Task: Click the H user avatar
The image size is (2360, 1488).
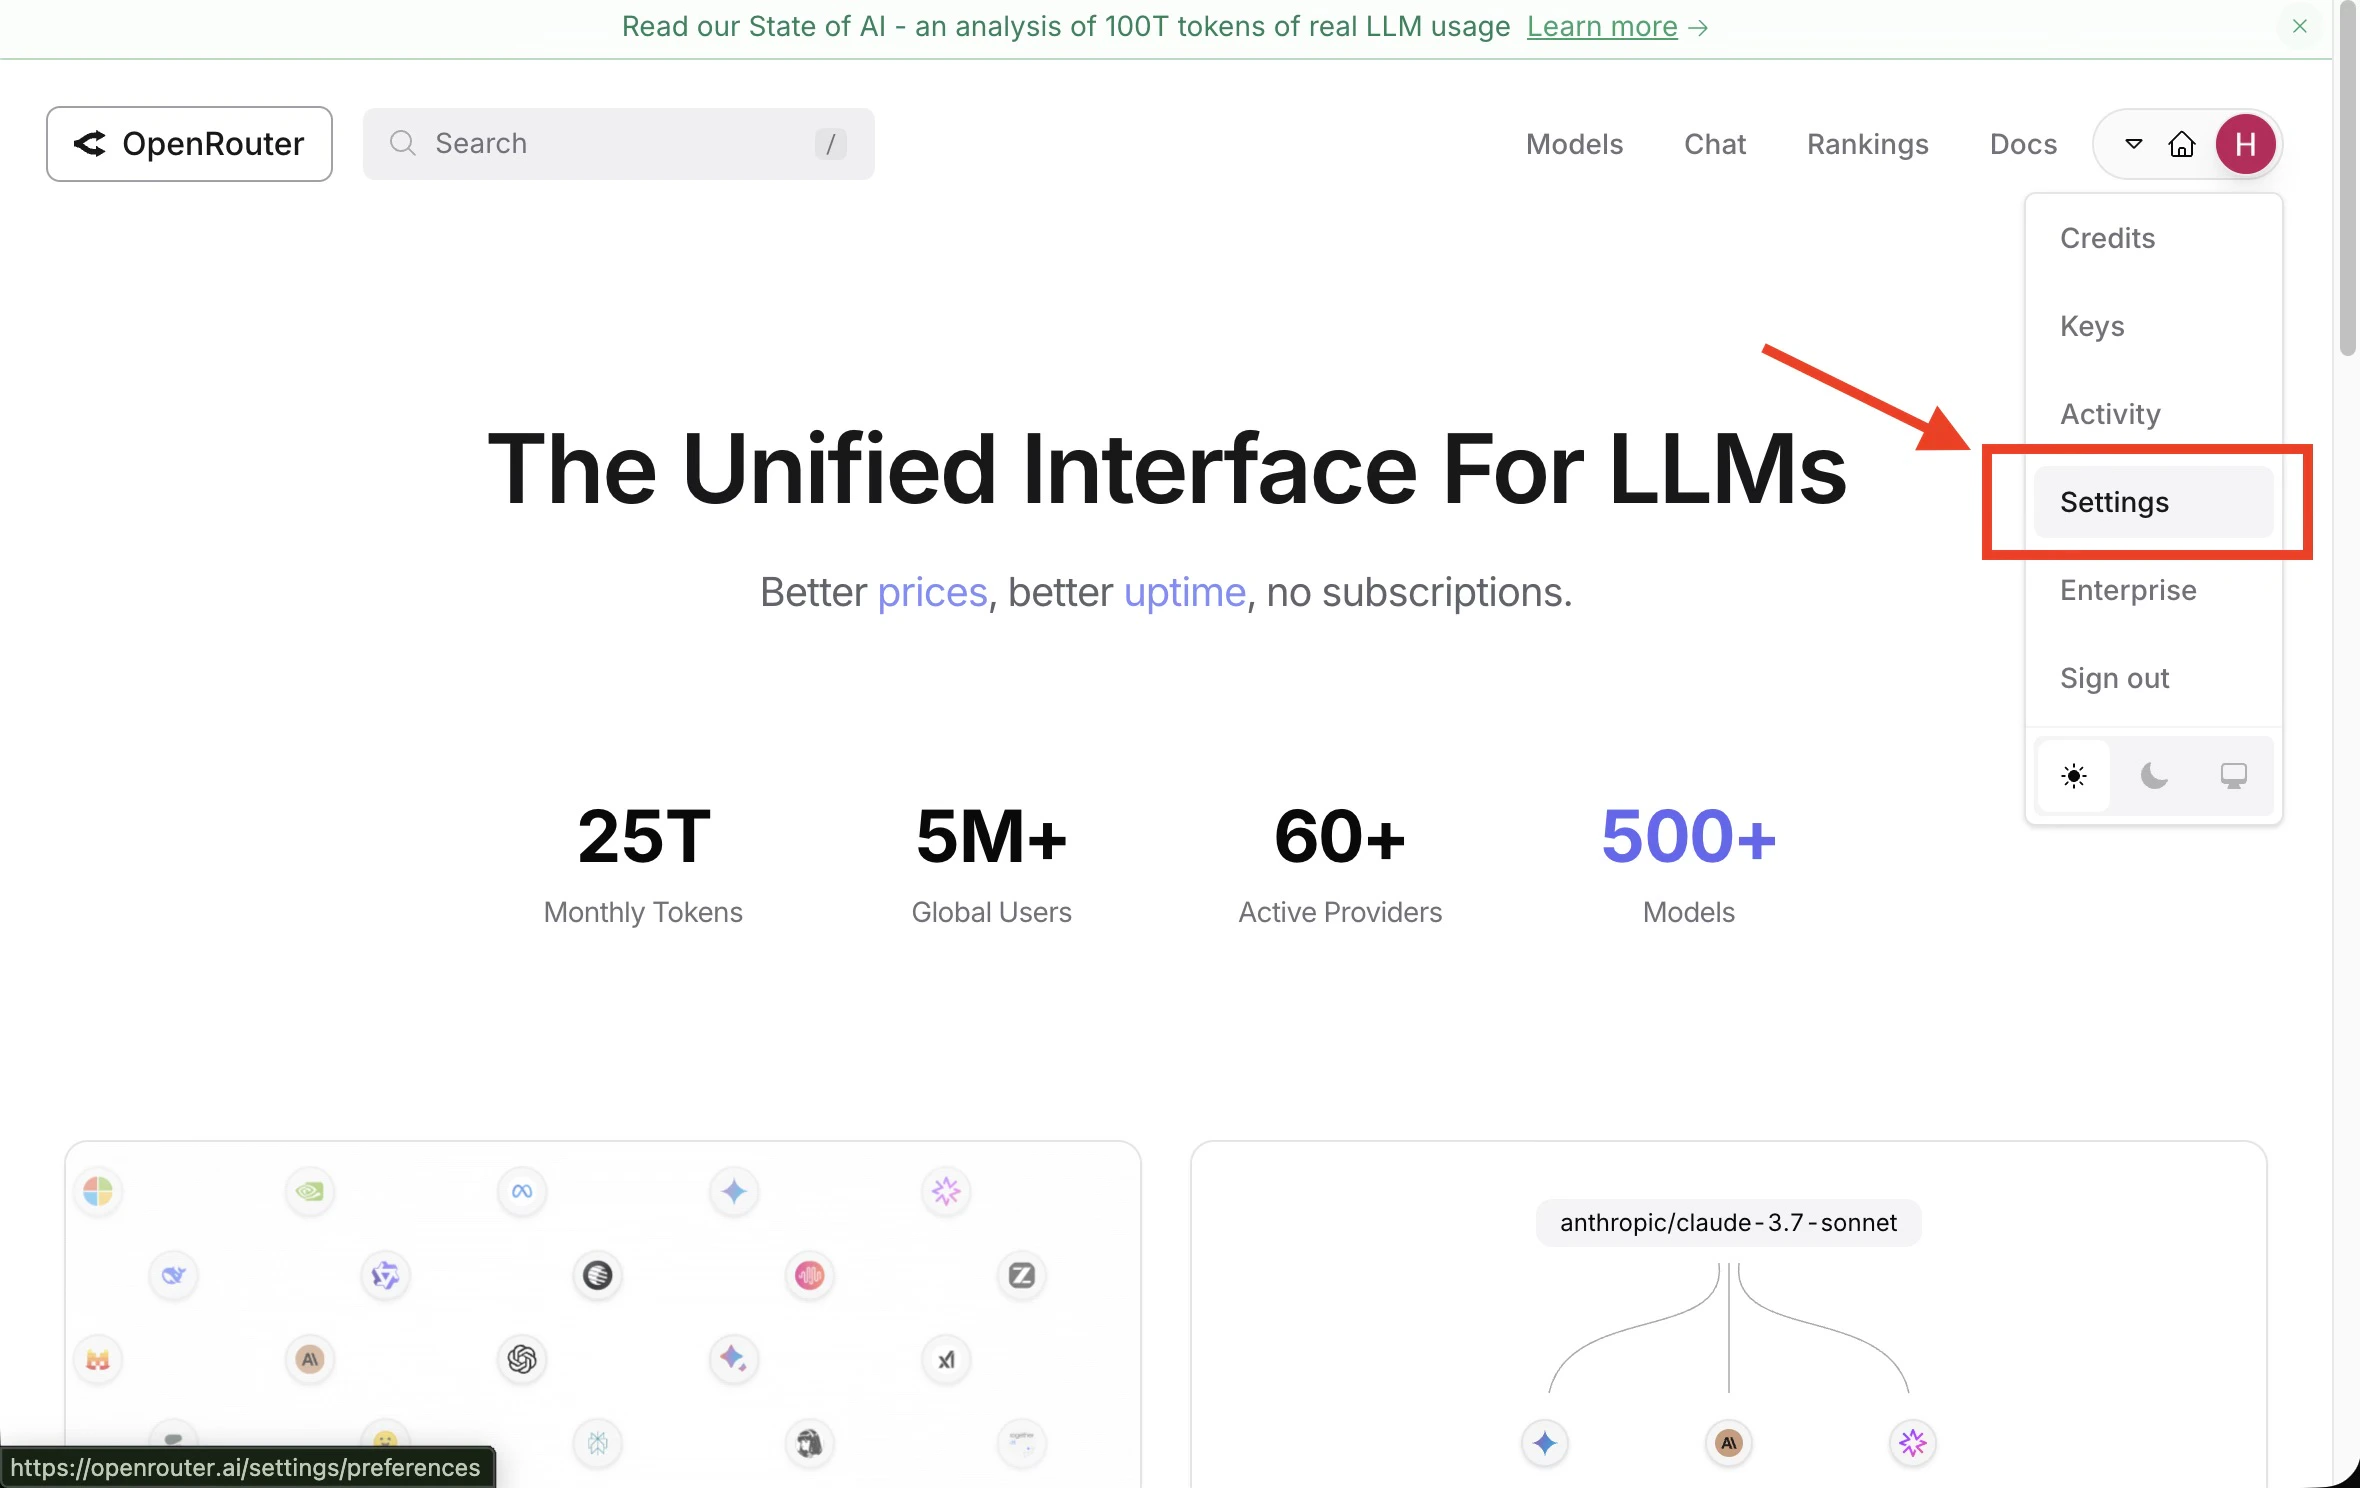Action: point(2245,145)
